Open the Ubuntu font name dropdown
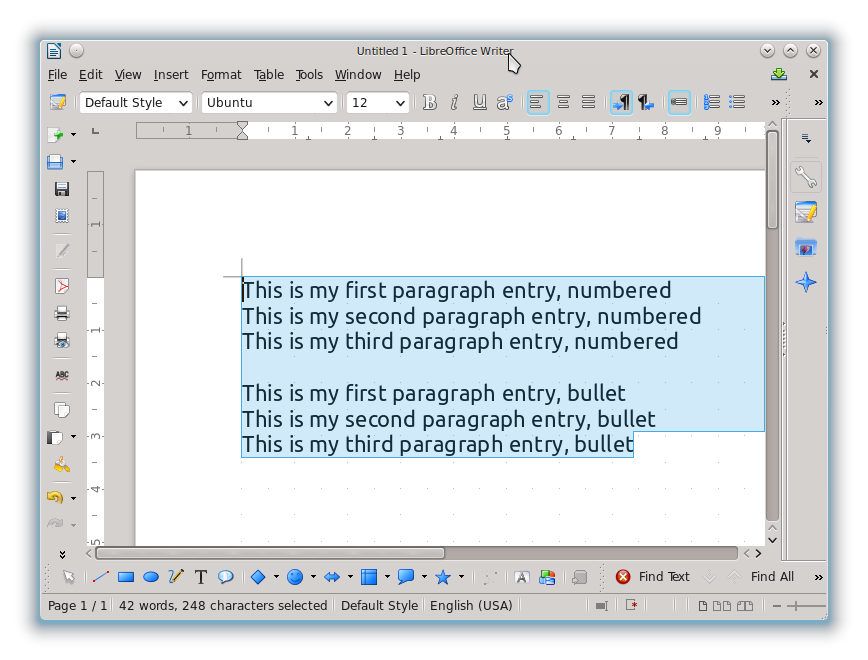The height and width of the screenshot is (660, 868). coord(269,103)
